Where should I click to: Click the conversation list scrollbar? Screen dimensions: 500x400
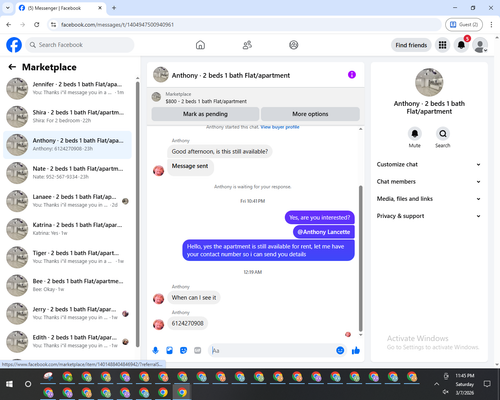coord(138,213)
